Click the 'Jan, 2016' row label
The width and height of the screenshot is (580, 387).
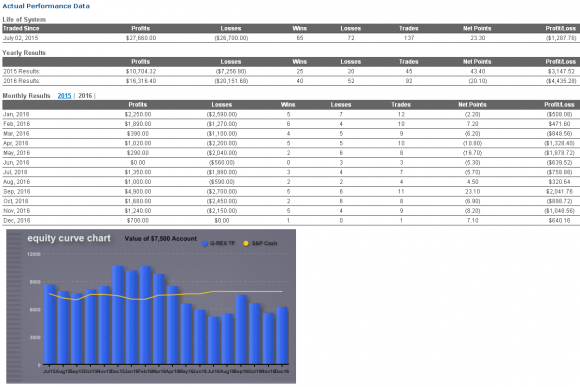click(x=16, y=114)
